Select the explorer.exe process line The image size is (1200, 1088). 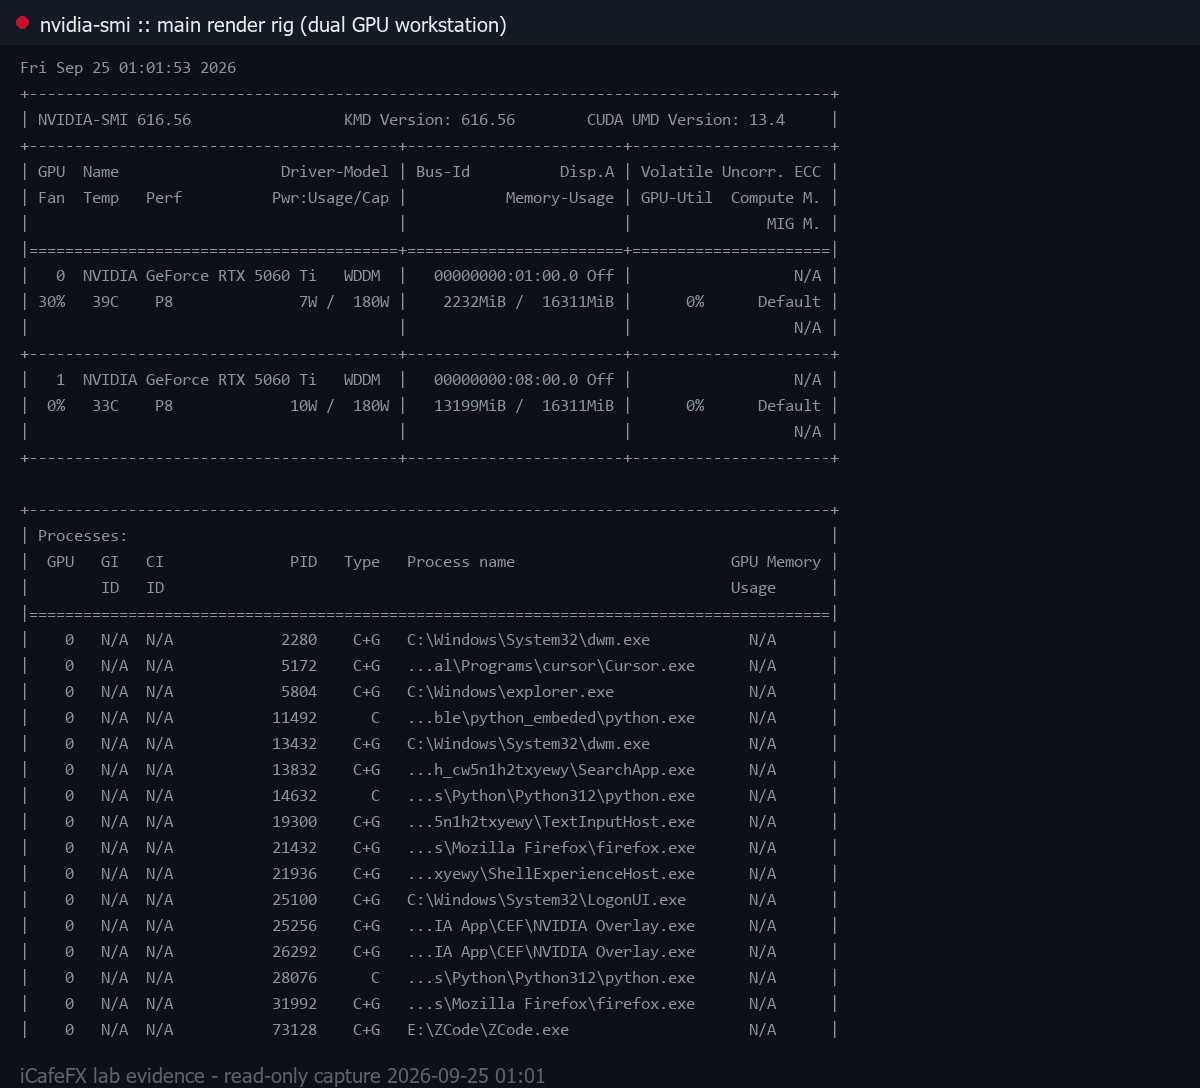(x=430, y=692)
